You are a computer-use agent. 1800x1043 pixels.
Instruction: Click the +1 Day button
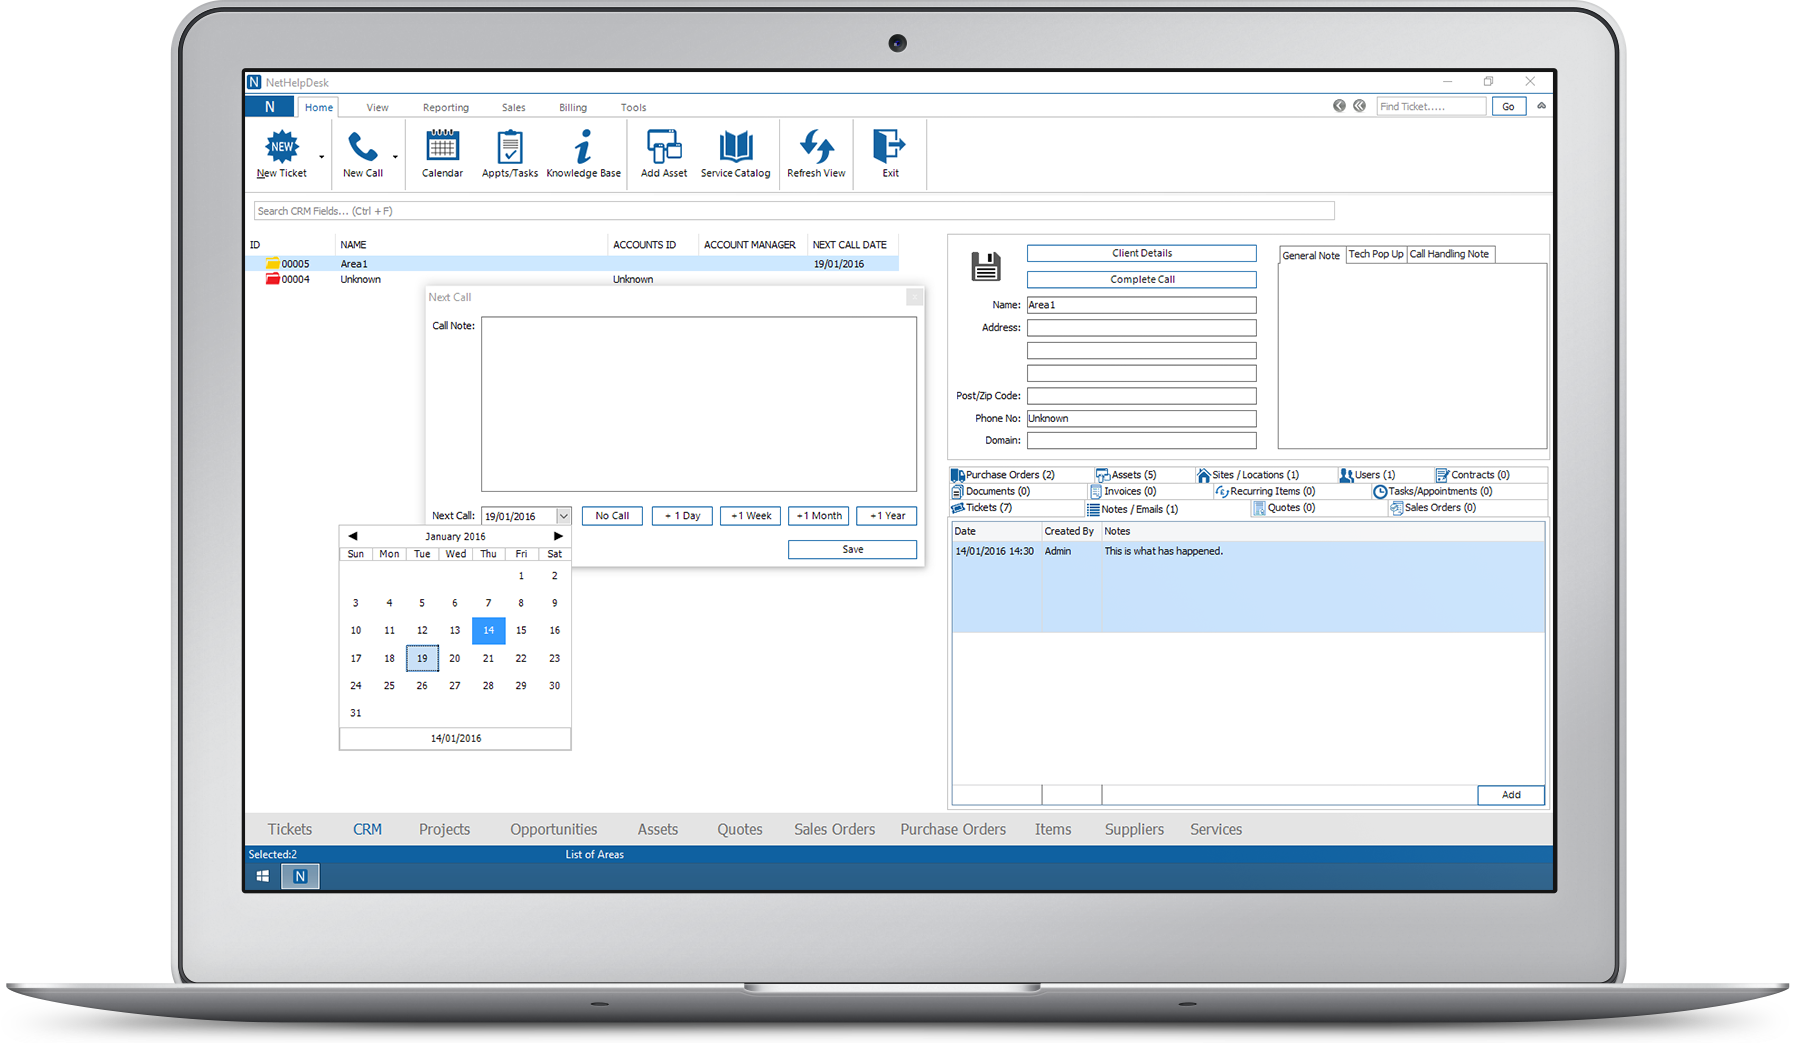(x=682, y=516)
